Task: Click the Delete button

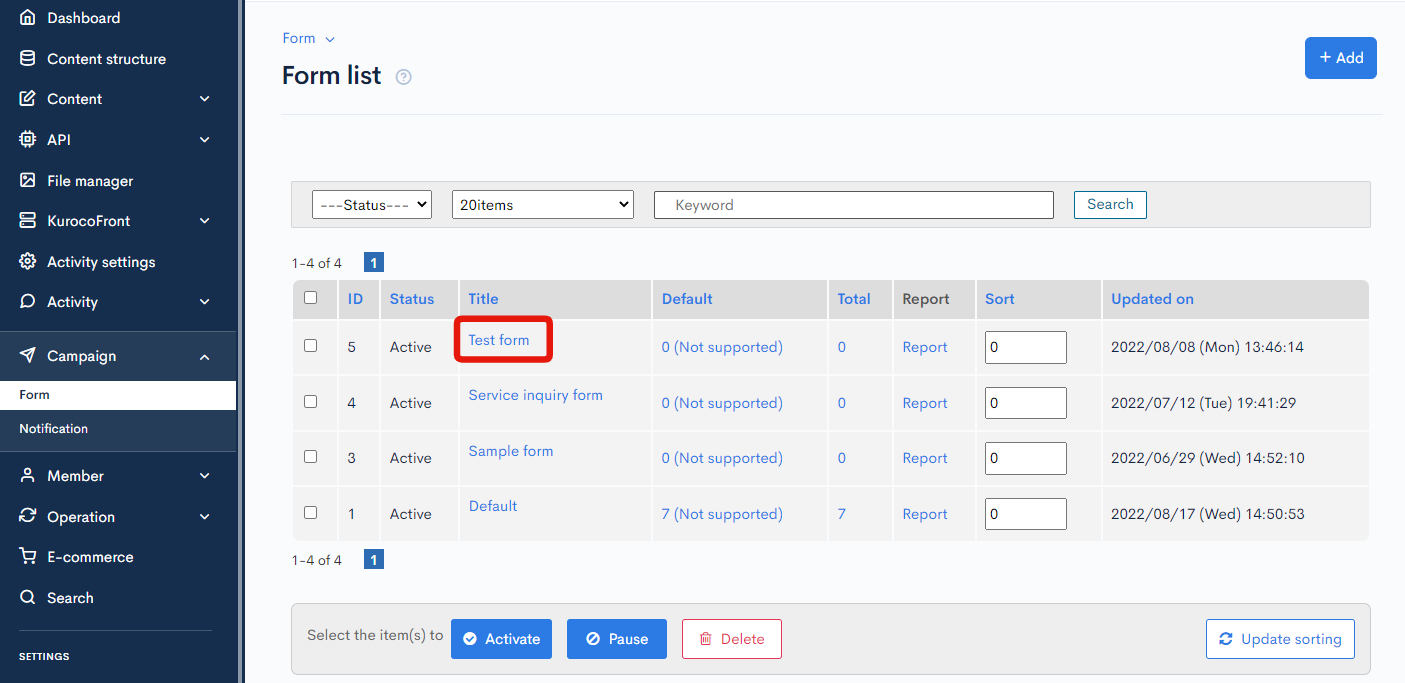Action: point(732,639)
